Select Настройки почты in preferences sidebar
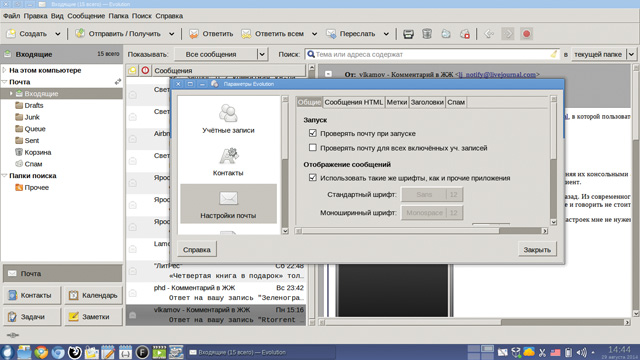Image resolution: width=640 pixels, height=360 pixels. point(228,204)
